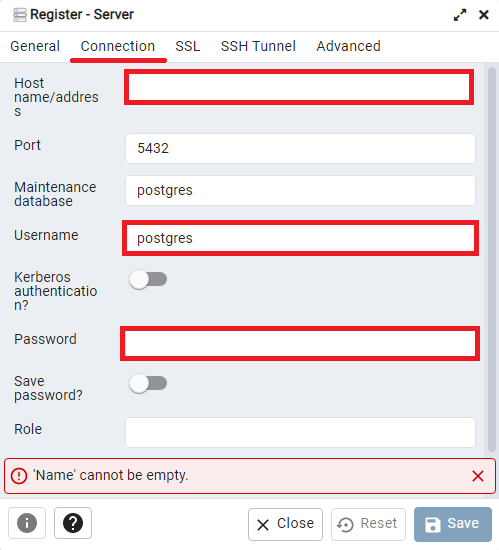Toggle Kerberos authentication switch
Image resolution: width=499 pixels, height=550 pixels.
click(x=148, y=279)
